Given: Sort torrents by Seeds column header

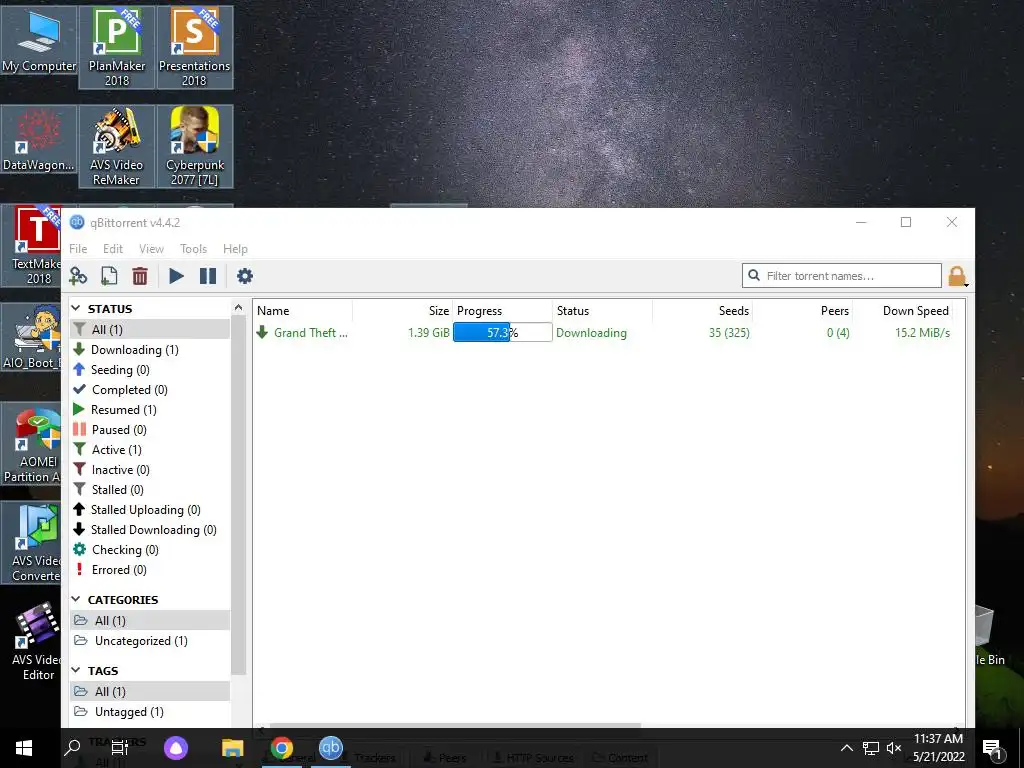Looking at the screenshot, I should 703,311.
